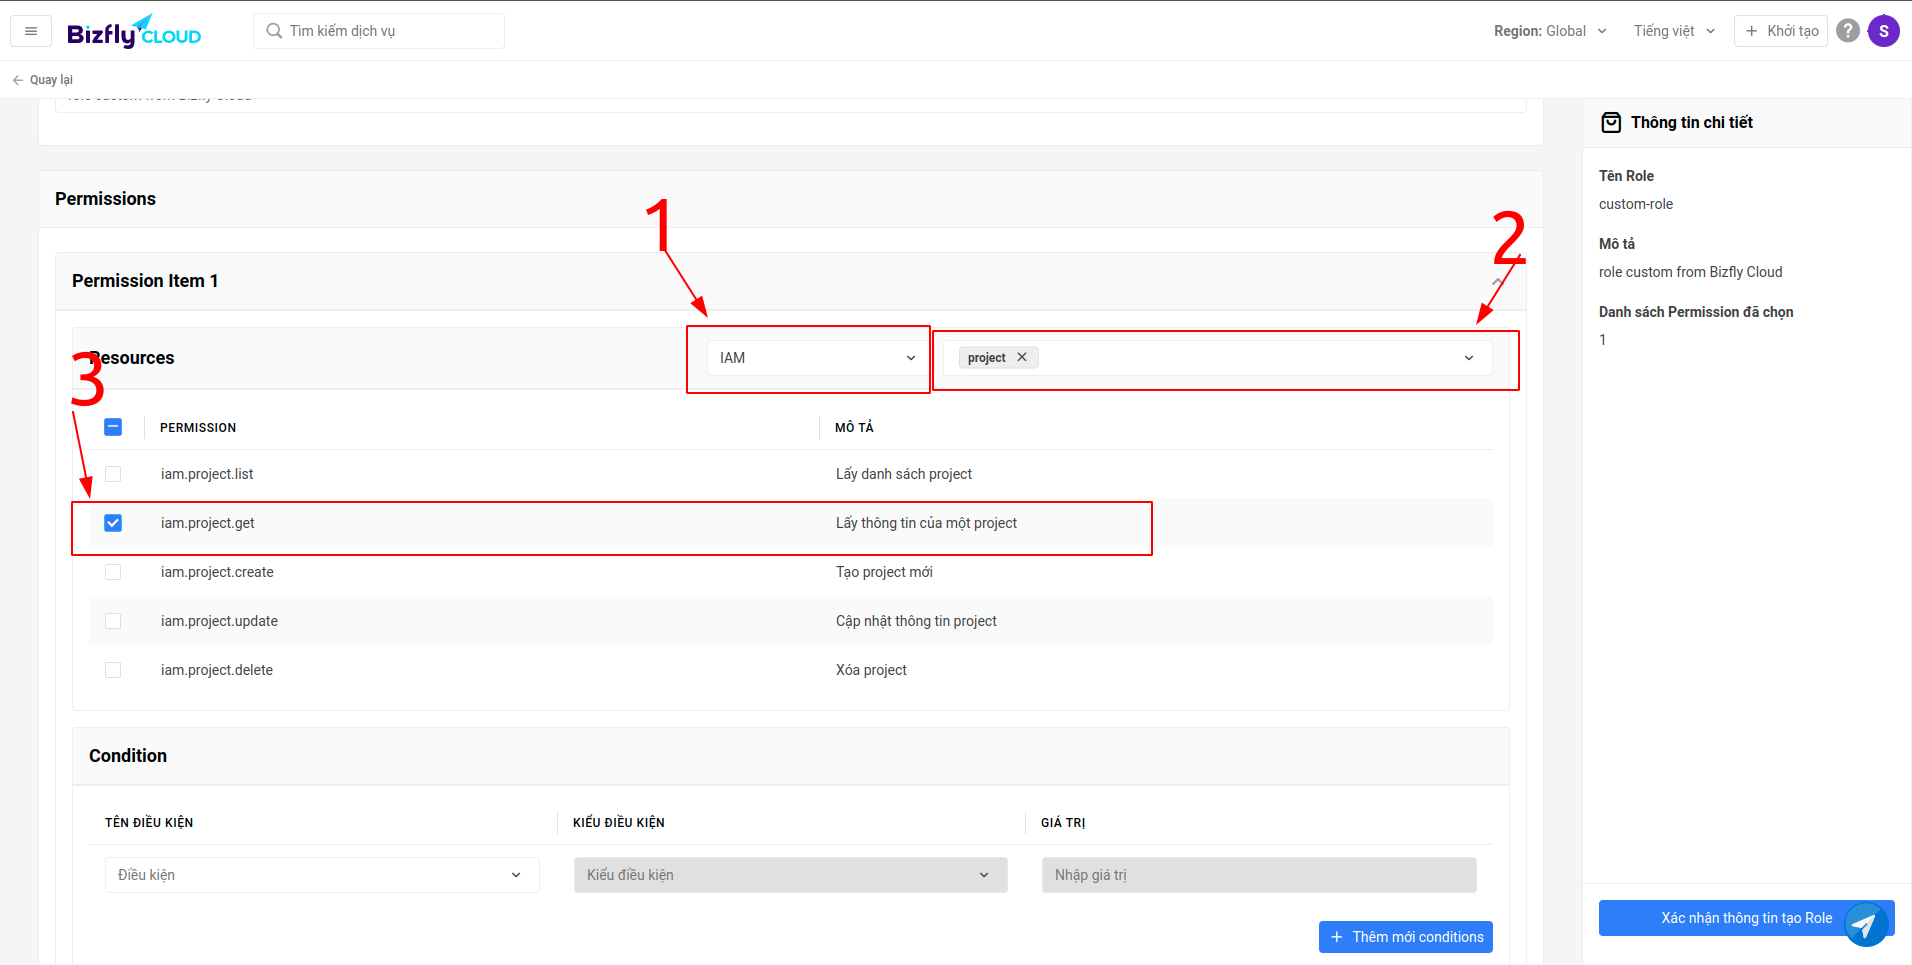The height and width of the screenshot is (965, 1912).
Task: Open the hamburger menu in top bar
Action: tap(31, 31)
